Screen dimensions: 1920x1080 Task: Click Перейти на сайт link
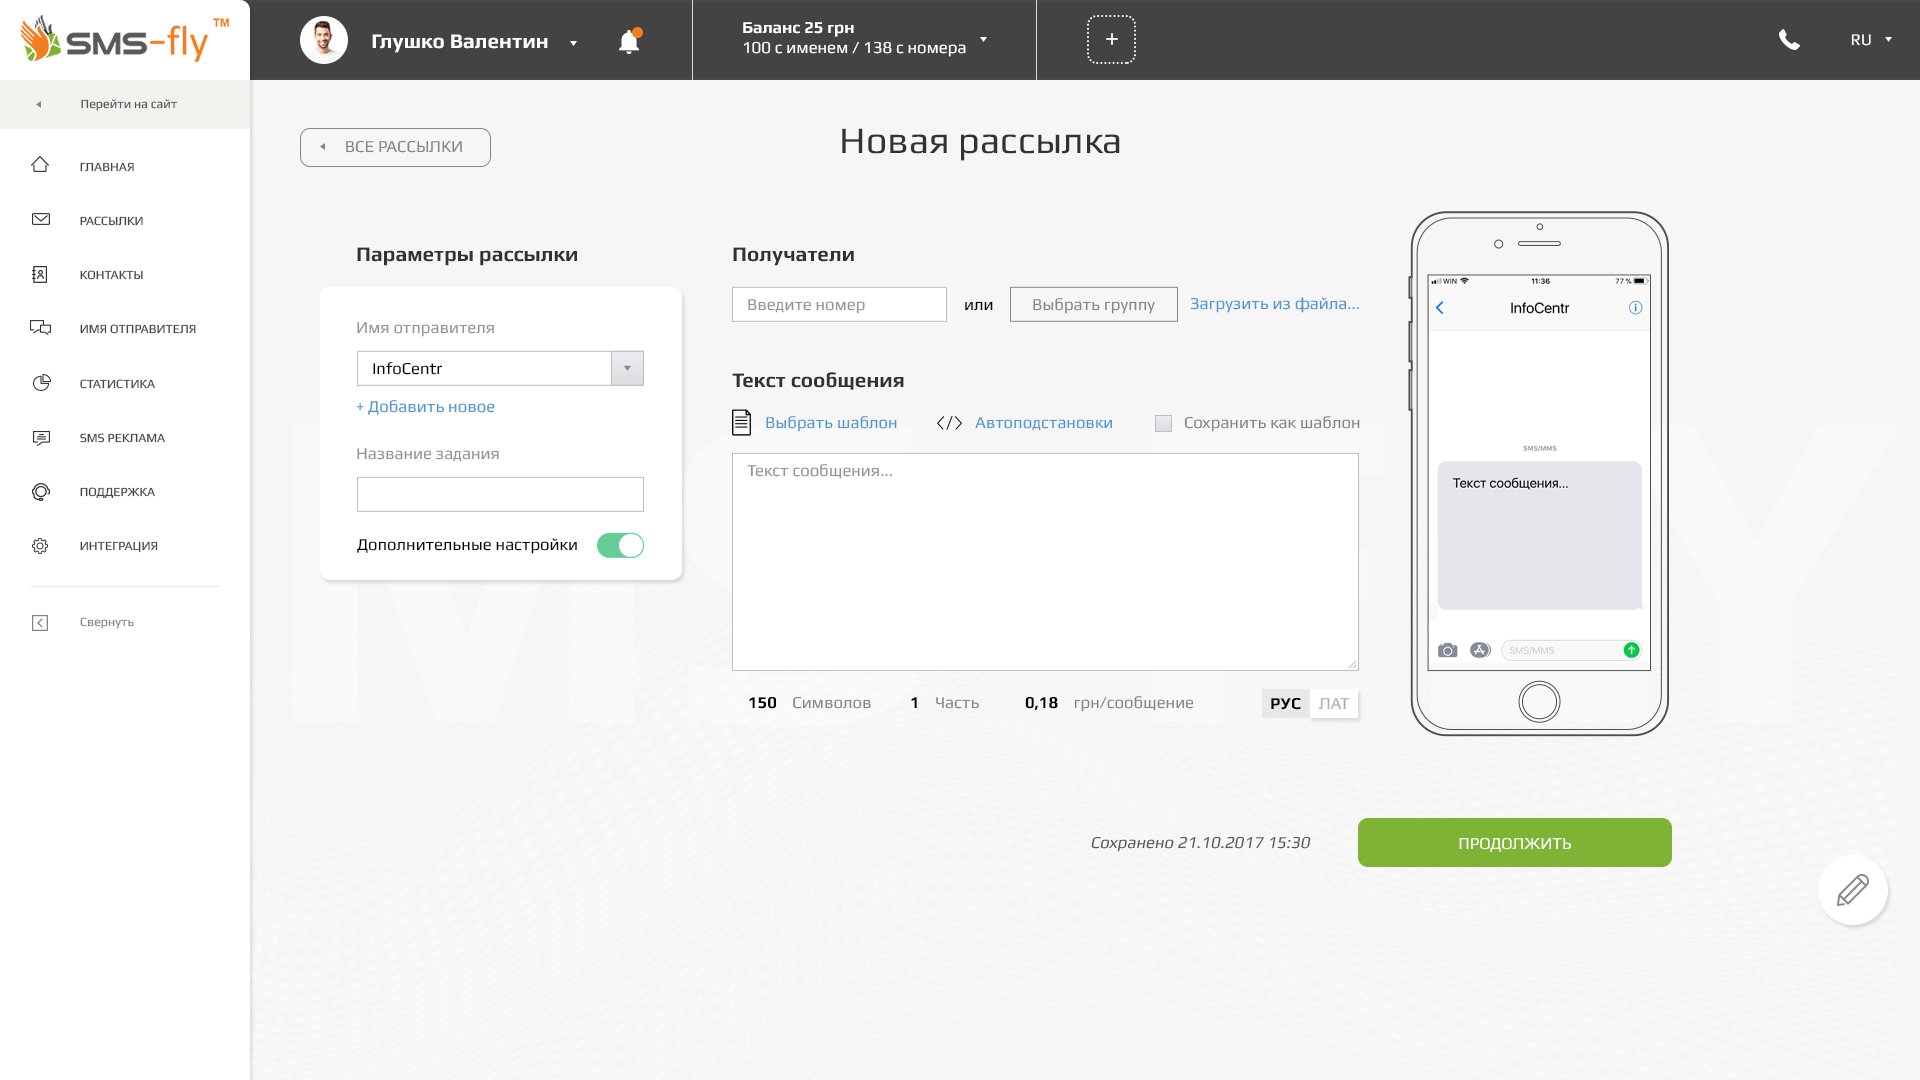[128, 104]
